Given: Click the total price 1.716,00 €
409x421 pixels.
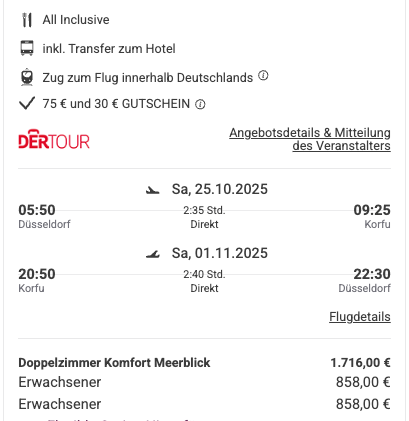Looking at the screenshot, I should pos(360,363).
